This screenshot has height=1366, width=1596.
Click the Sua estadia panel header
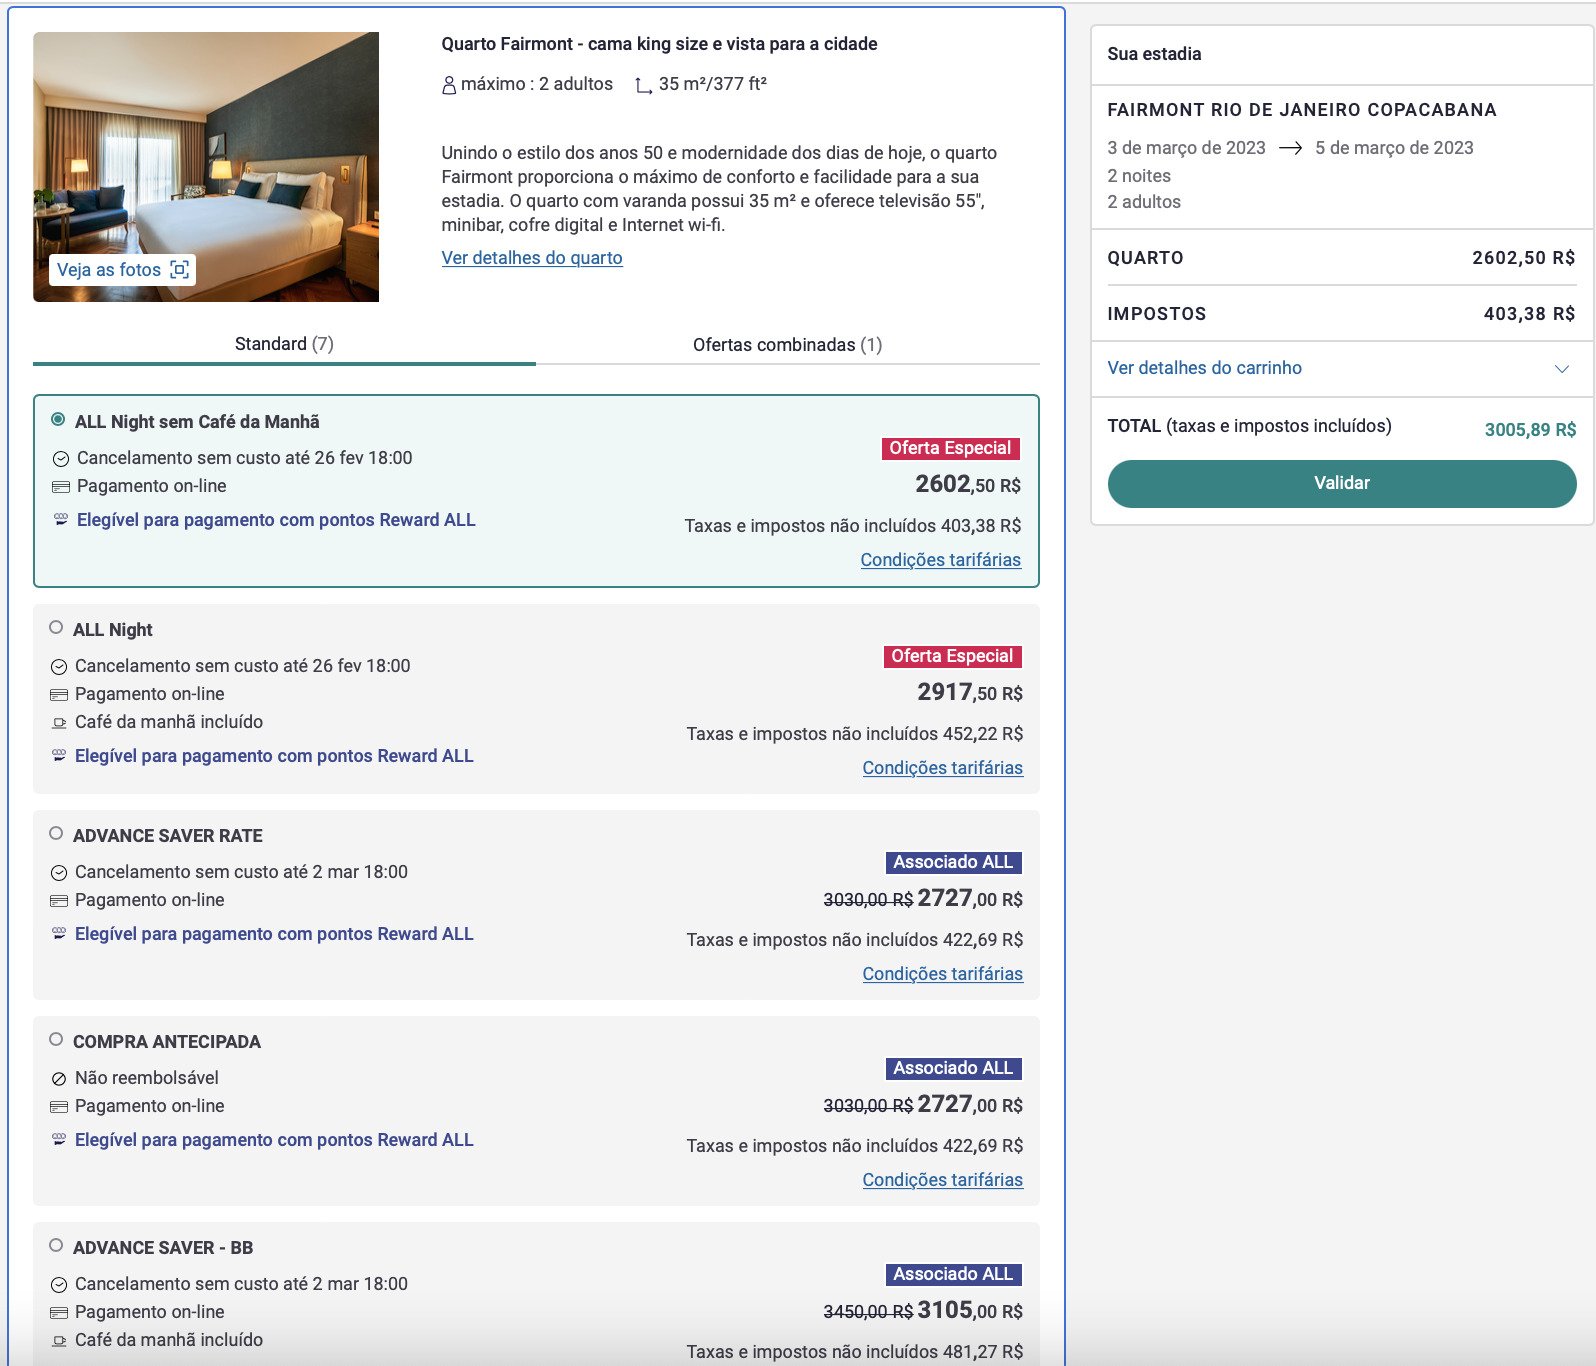[x=1154, y=54]
